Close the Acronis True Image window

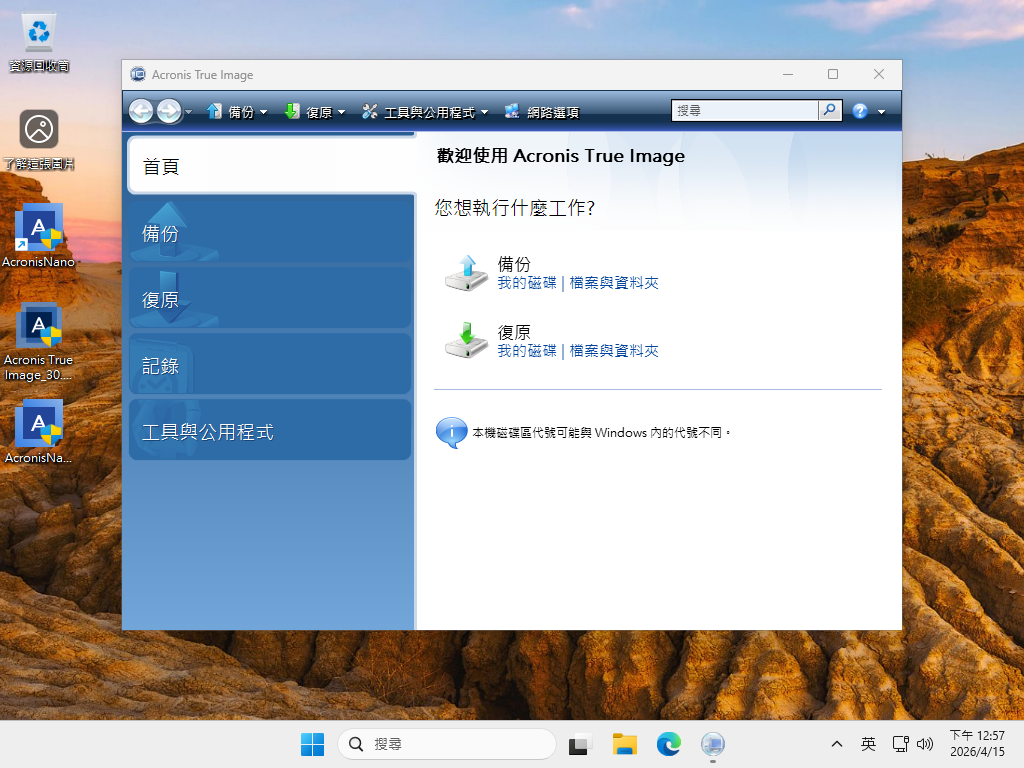click(879, 74)
